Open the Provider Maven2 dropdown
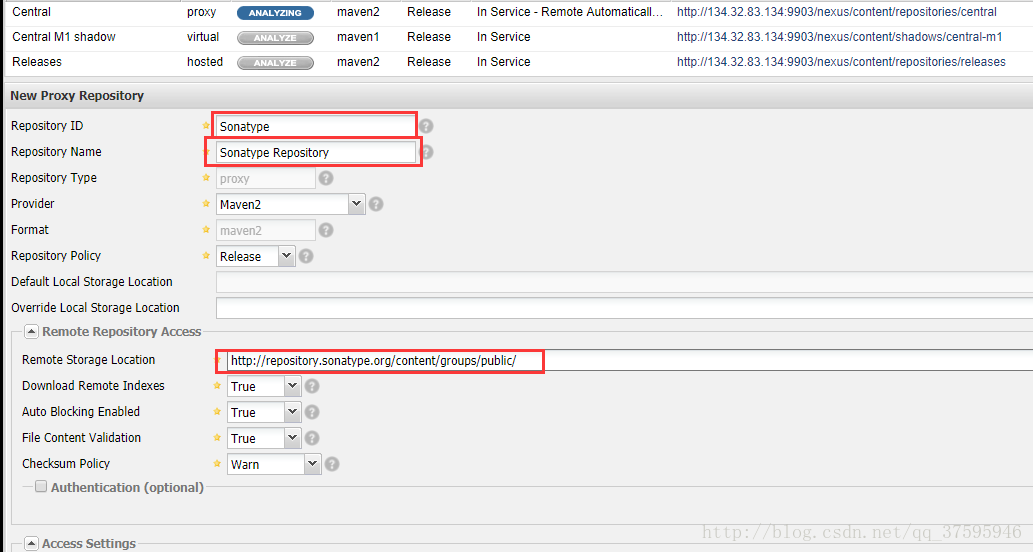This screenshot has width=1033, height=552. [x=356, y=204]
